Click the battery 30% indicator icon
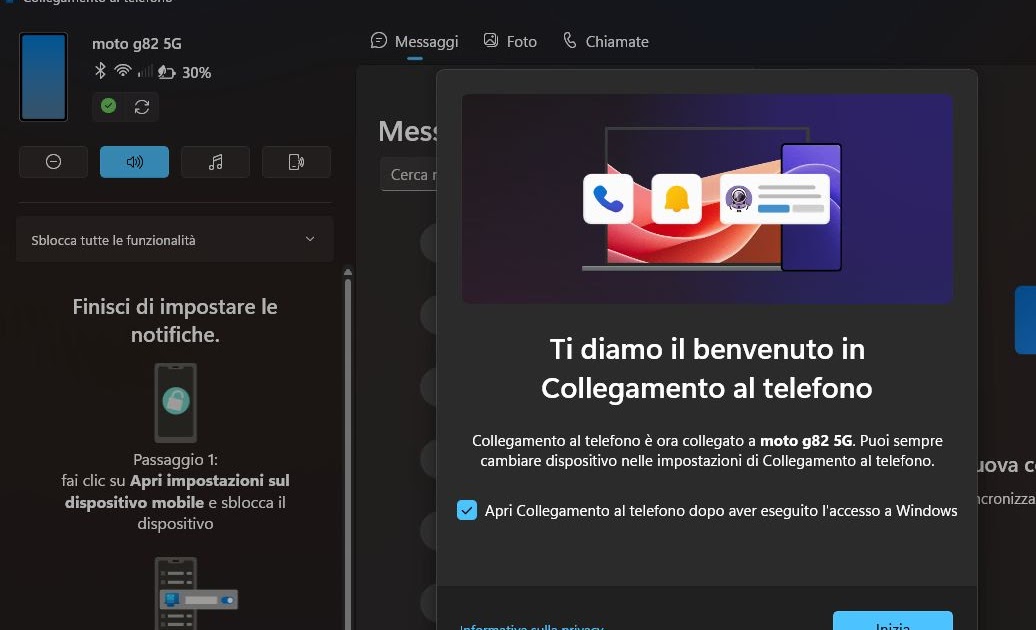The image size is (1036, 630). pos(166,72)
